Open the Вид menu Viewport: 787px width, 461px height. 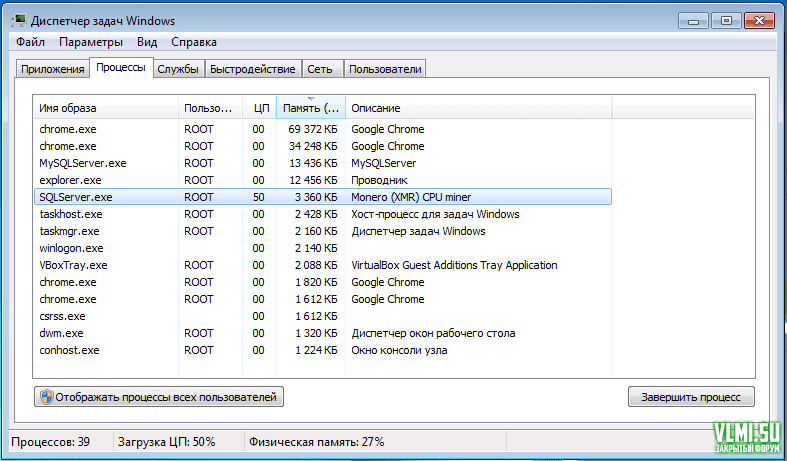[x=147, y=42]
